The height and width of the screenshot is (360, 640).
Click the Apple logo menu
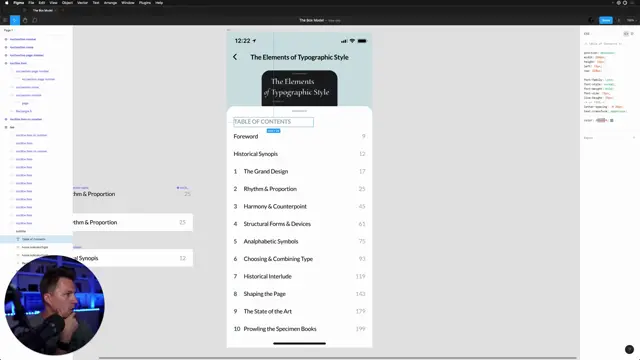[x=7, y=3]
